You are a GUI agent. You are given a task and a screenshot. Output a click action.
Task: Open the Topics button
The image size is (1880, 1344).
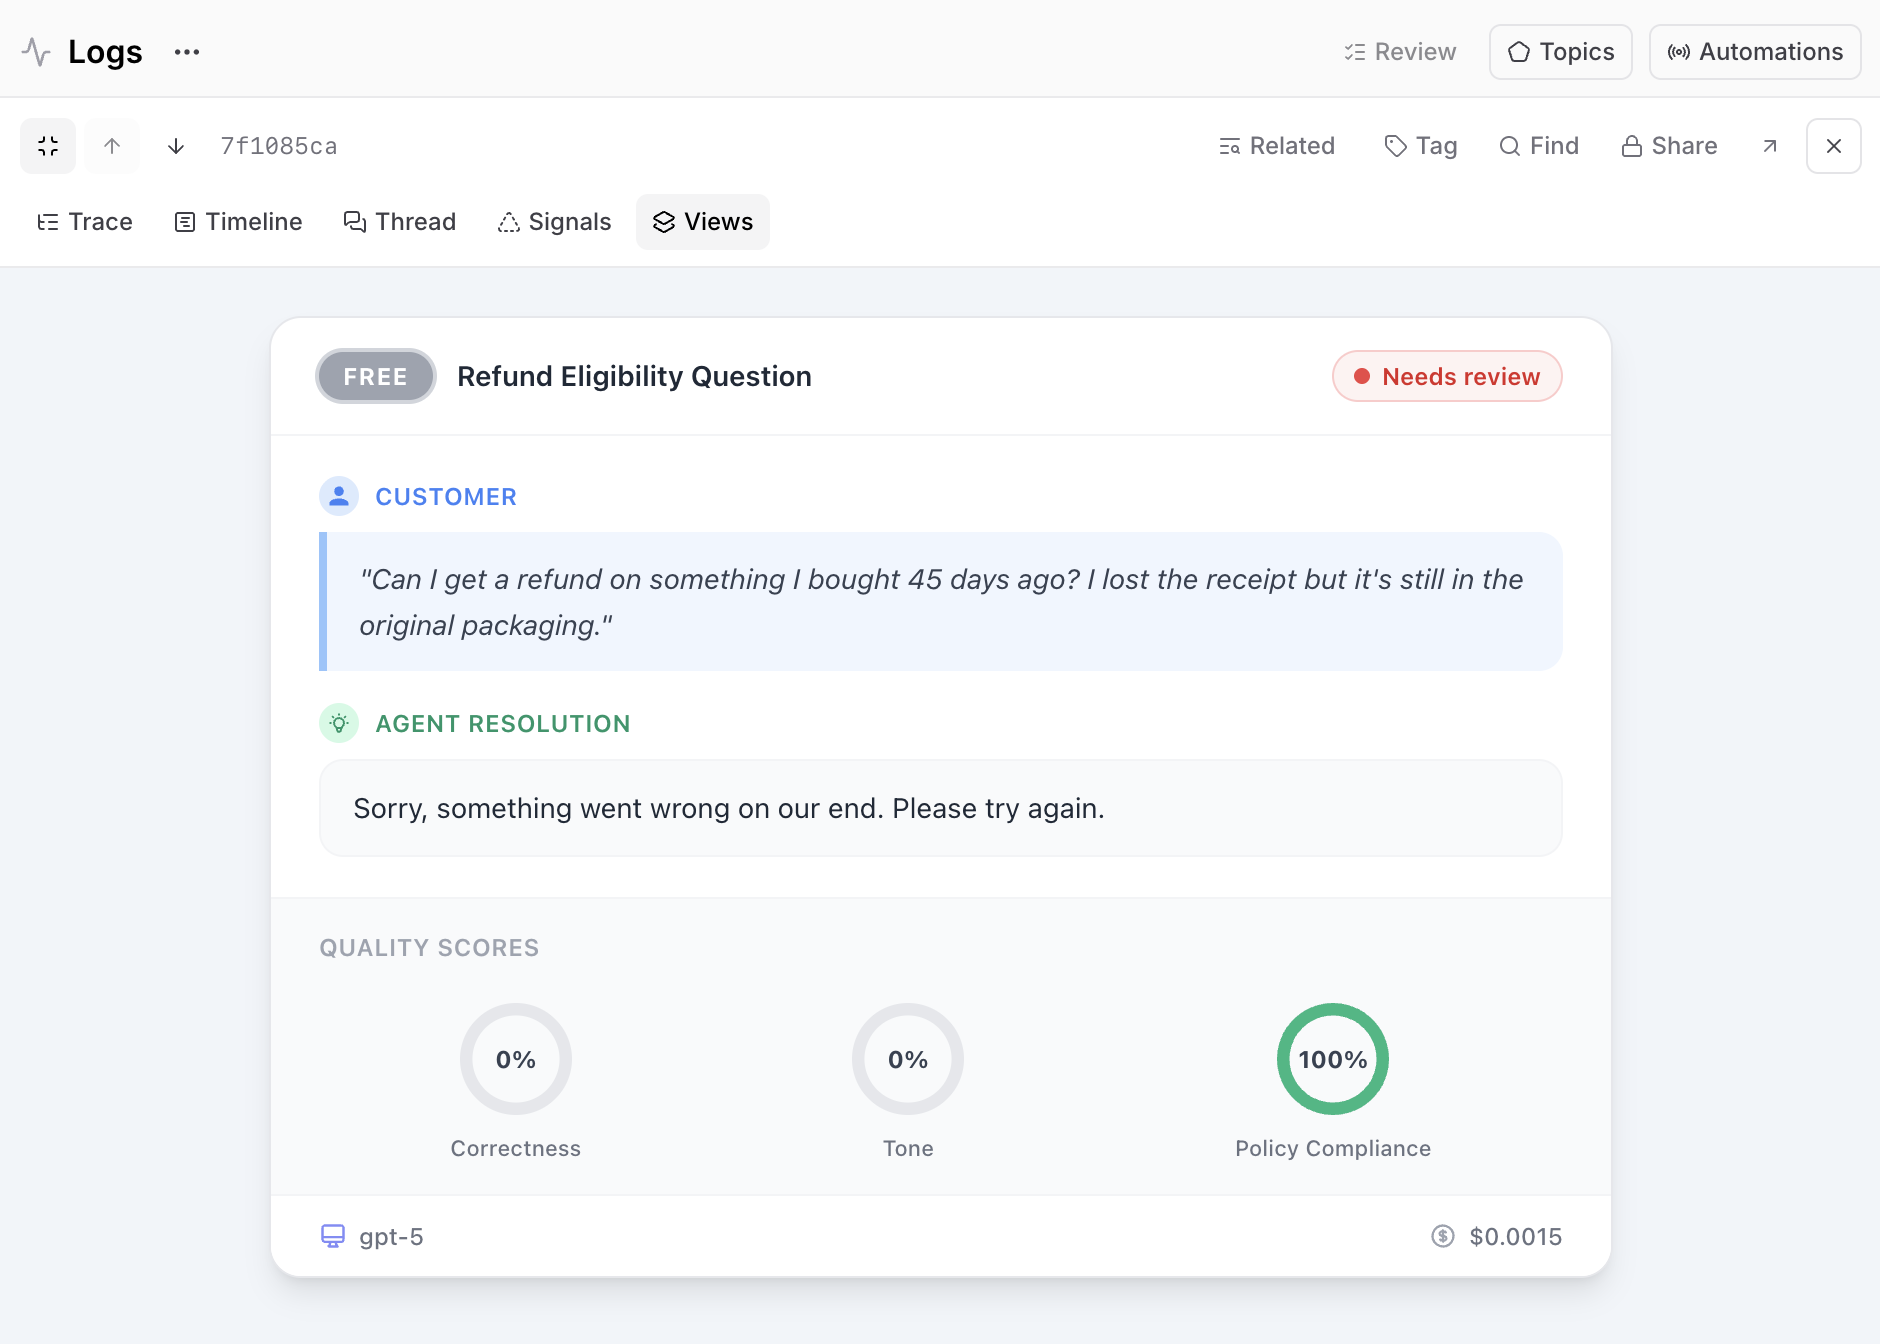pos(1560,52)
